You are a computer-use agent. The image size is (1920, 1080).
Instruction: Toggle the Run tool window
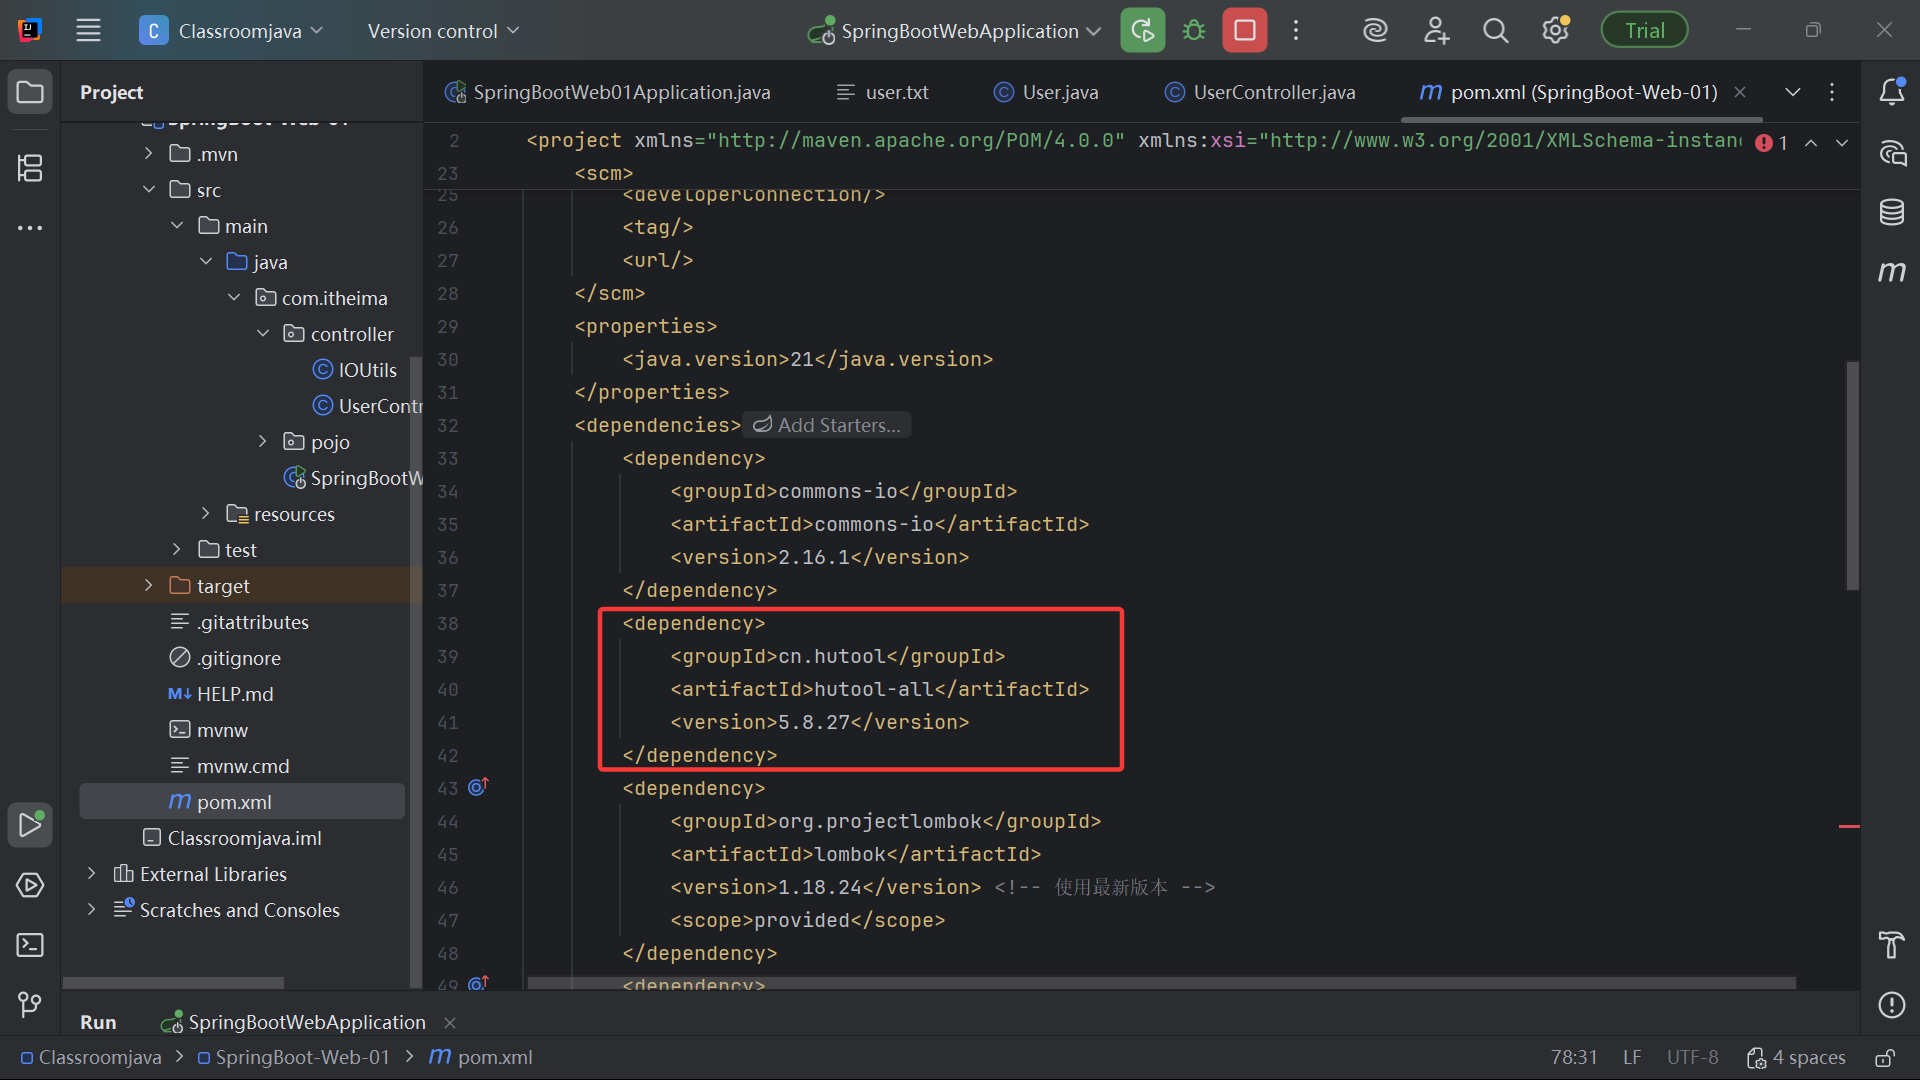(30, 825)
